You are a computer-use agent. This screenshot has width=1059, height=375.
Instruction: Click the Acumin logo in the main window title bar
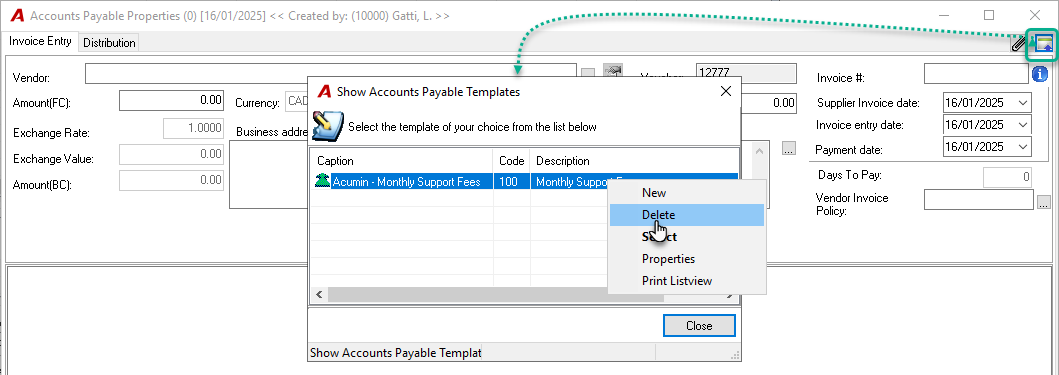(x=18, y=15)
